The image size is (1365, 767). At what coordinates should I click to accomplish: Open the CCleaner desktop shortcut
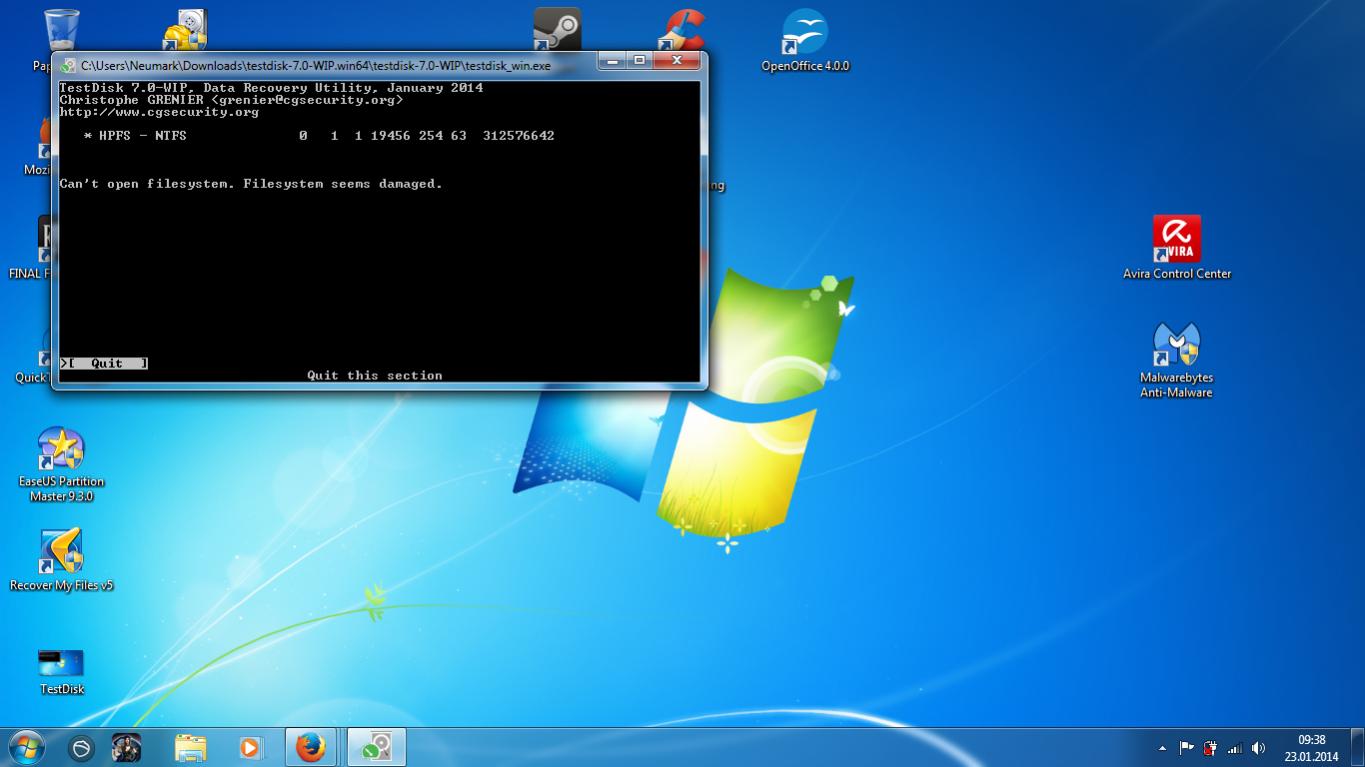[x=684, y=29]
